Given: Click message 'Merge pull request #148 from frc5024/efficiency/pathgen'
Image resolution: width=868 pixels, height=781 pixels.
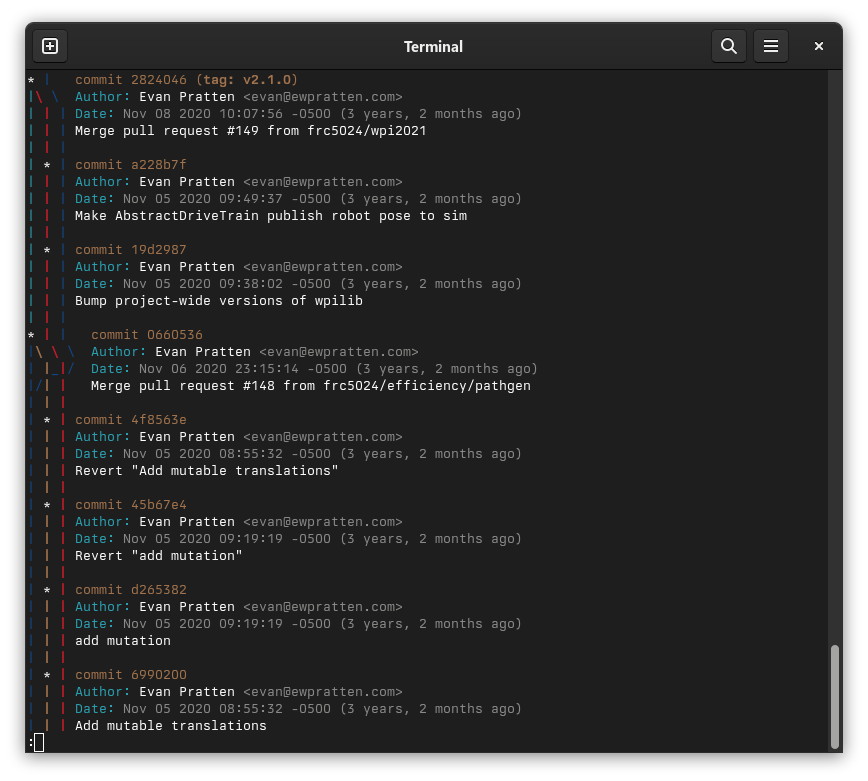Looking at the screenshot, I should [x=311, y=386].
